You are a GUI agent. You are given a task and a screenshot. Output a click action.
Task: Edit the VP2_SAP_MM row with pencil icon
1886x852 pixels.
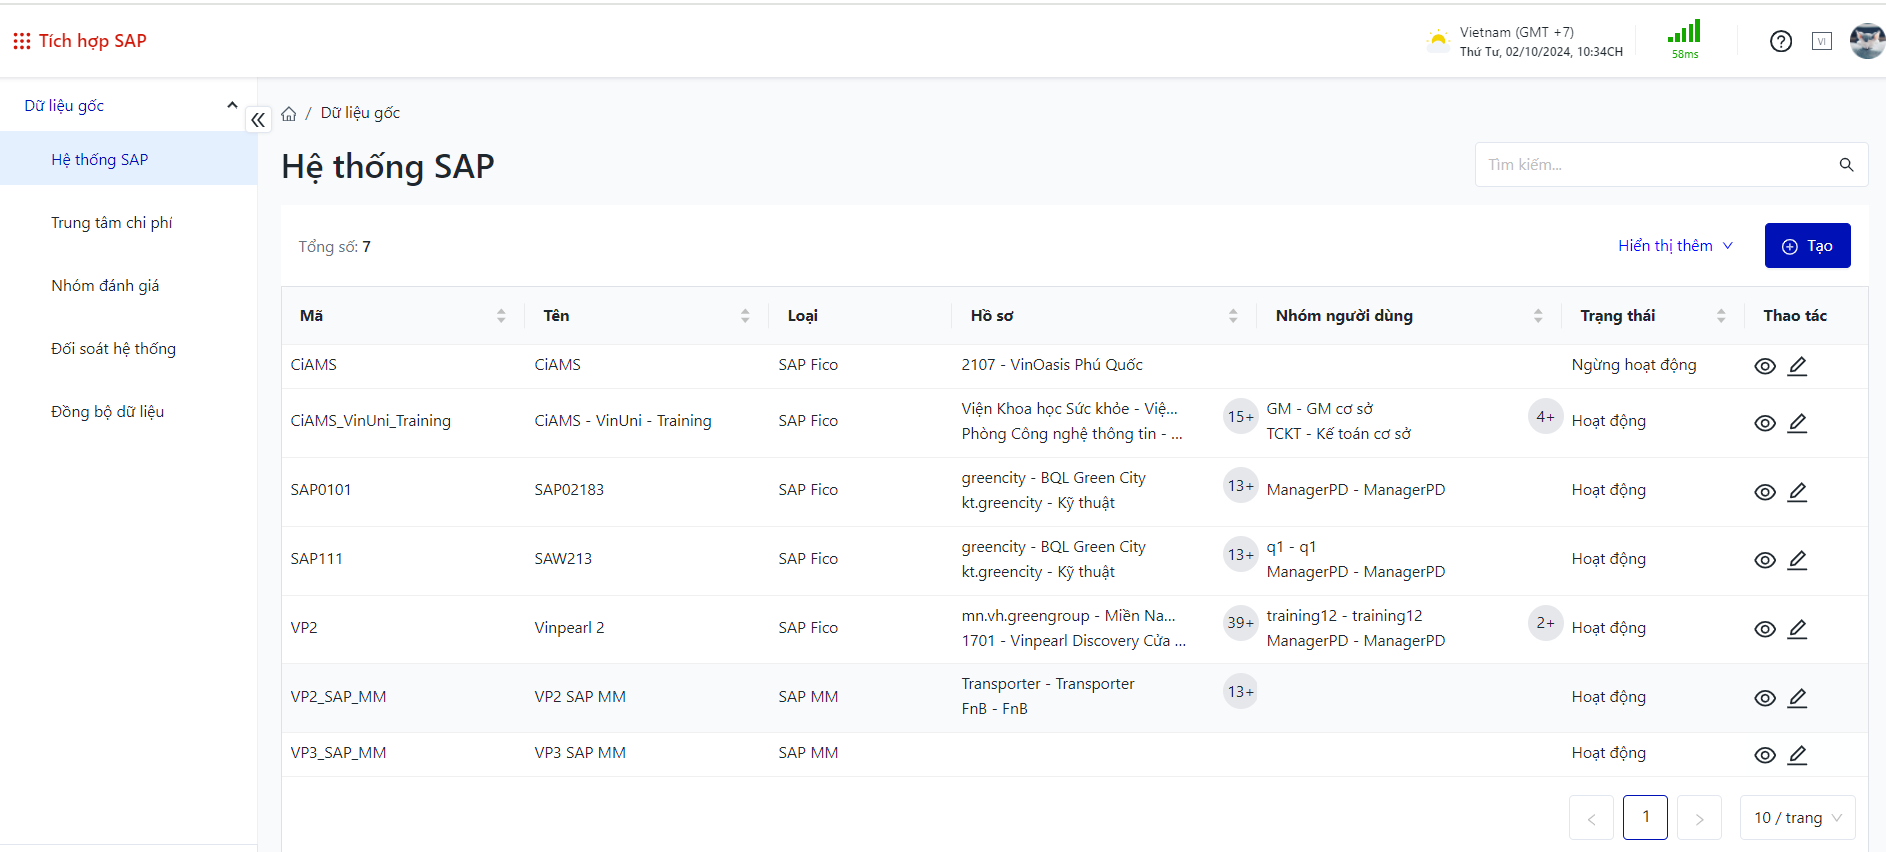[1797, 698]
